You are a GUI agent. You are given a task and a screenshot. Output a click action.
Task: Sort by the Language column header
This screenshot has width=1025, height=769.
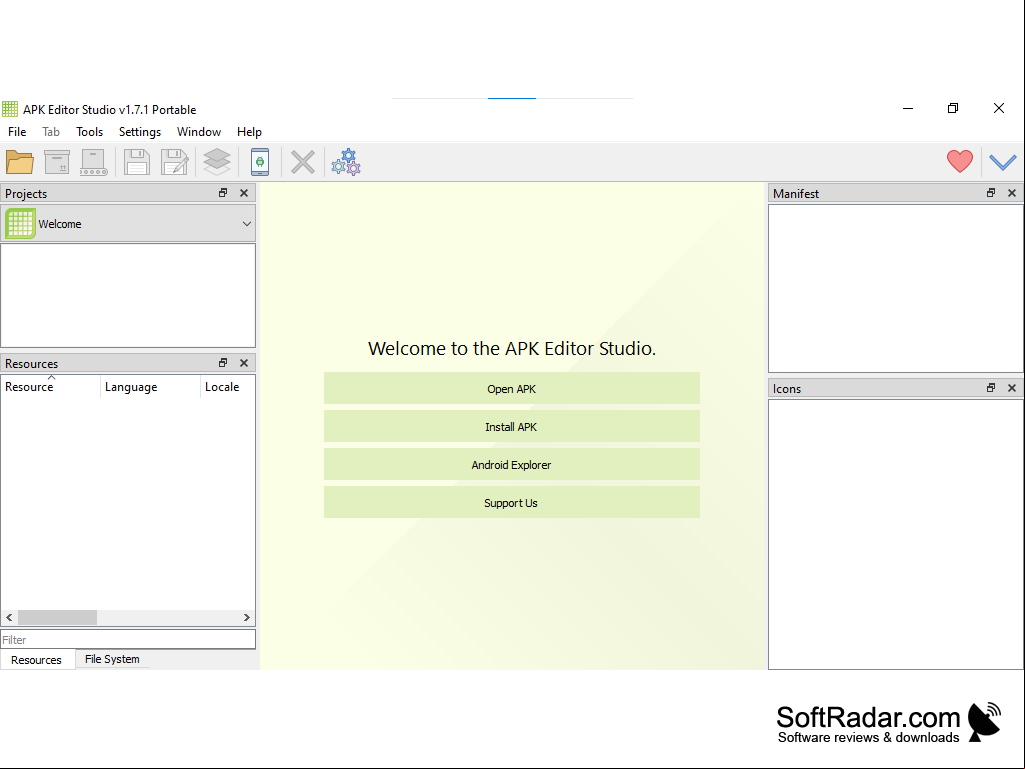point(150,386)
